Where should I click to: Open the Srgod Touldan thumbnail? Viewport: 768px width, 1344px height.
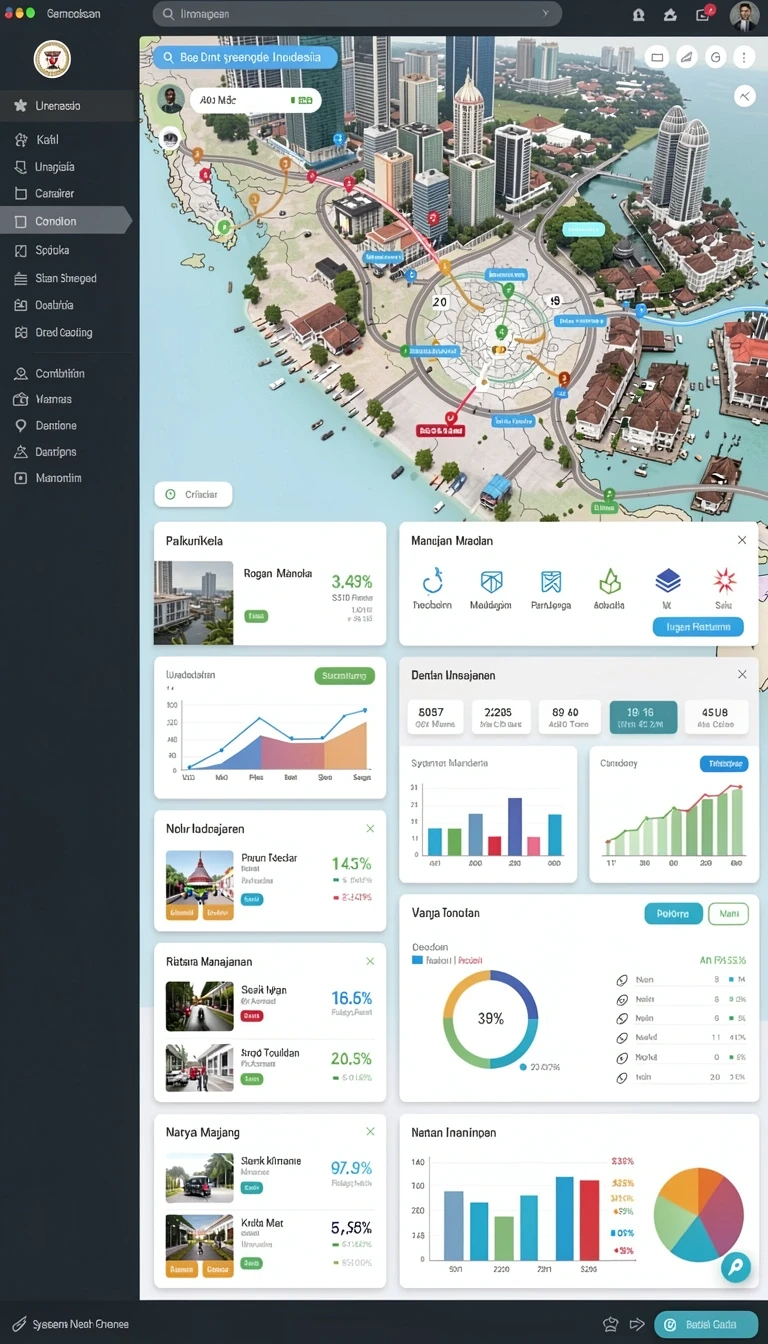tap(200, 1068)
